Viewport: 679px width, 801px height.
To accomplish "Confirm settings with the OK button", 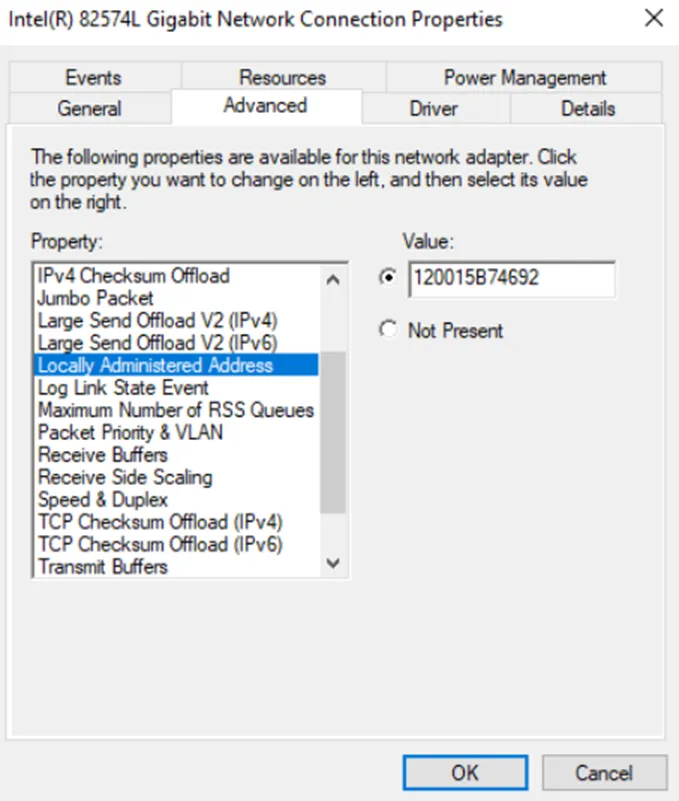I will [464, 771].
